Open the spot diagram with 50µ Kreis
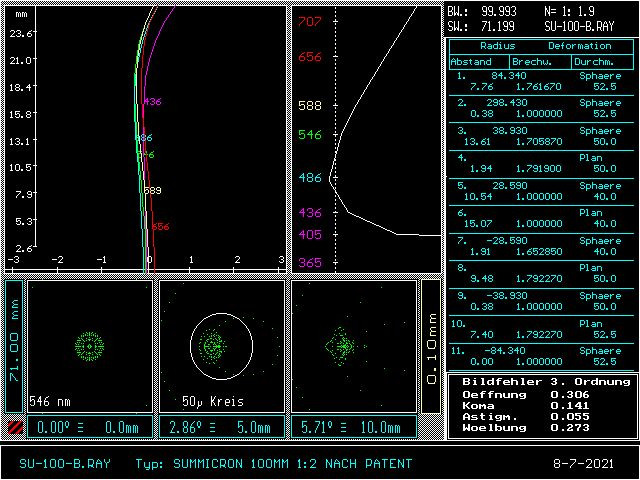 pyautogui.click(x=222, y=345)
